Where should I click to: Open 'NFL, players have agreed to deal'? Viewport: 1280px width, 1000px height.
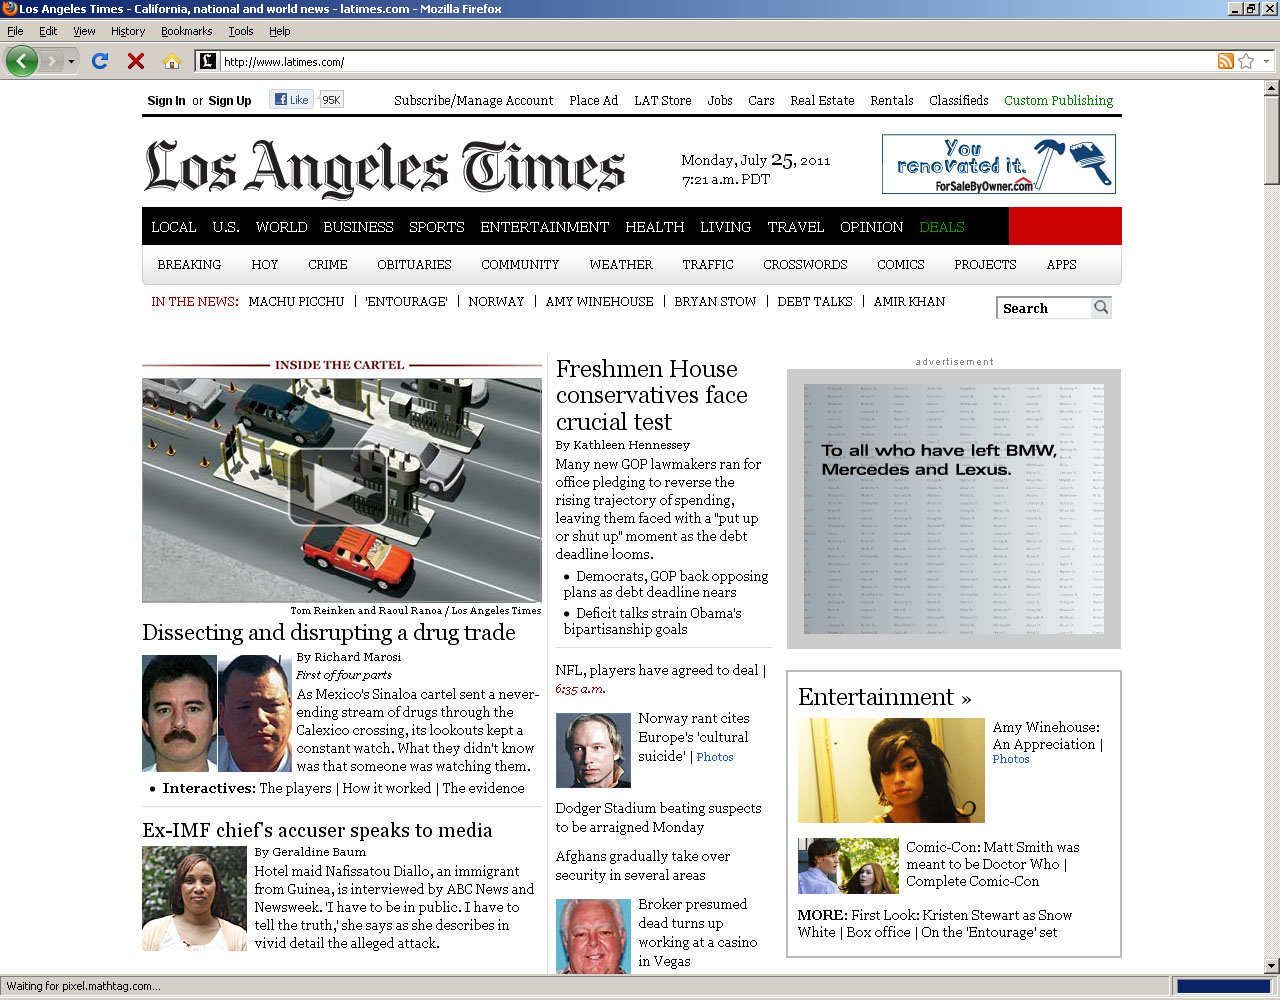click(657, 671)
